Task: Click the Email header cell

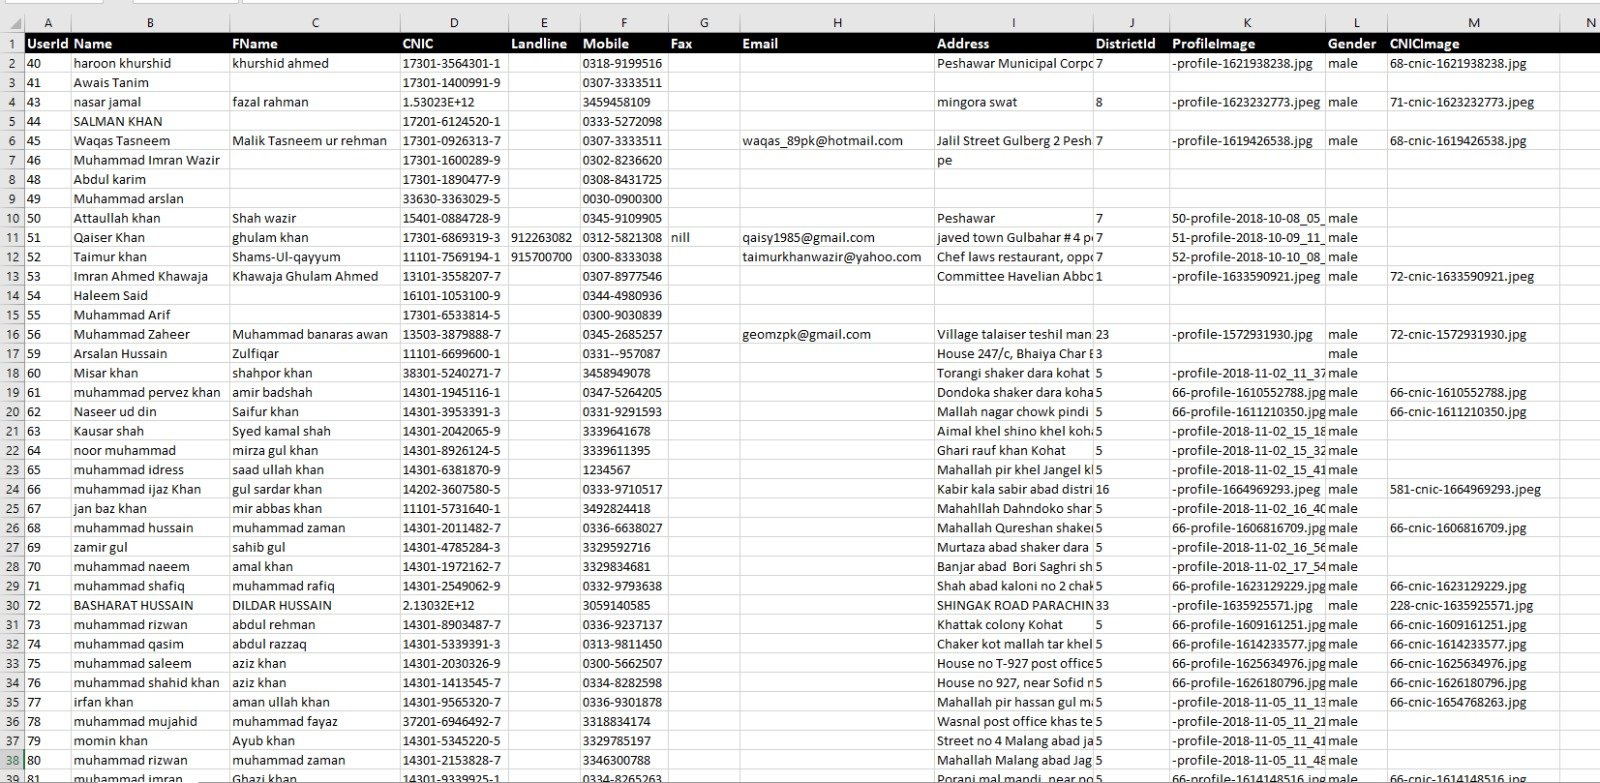Action: tap(836, 44)
